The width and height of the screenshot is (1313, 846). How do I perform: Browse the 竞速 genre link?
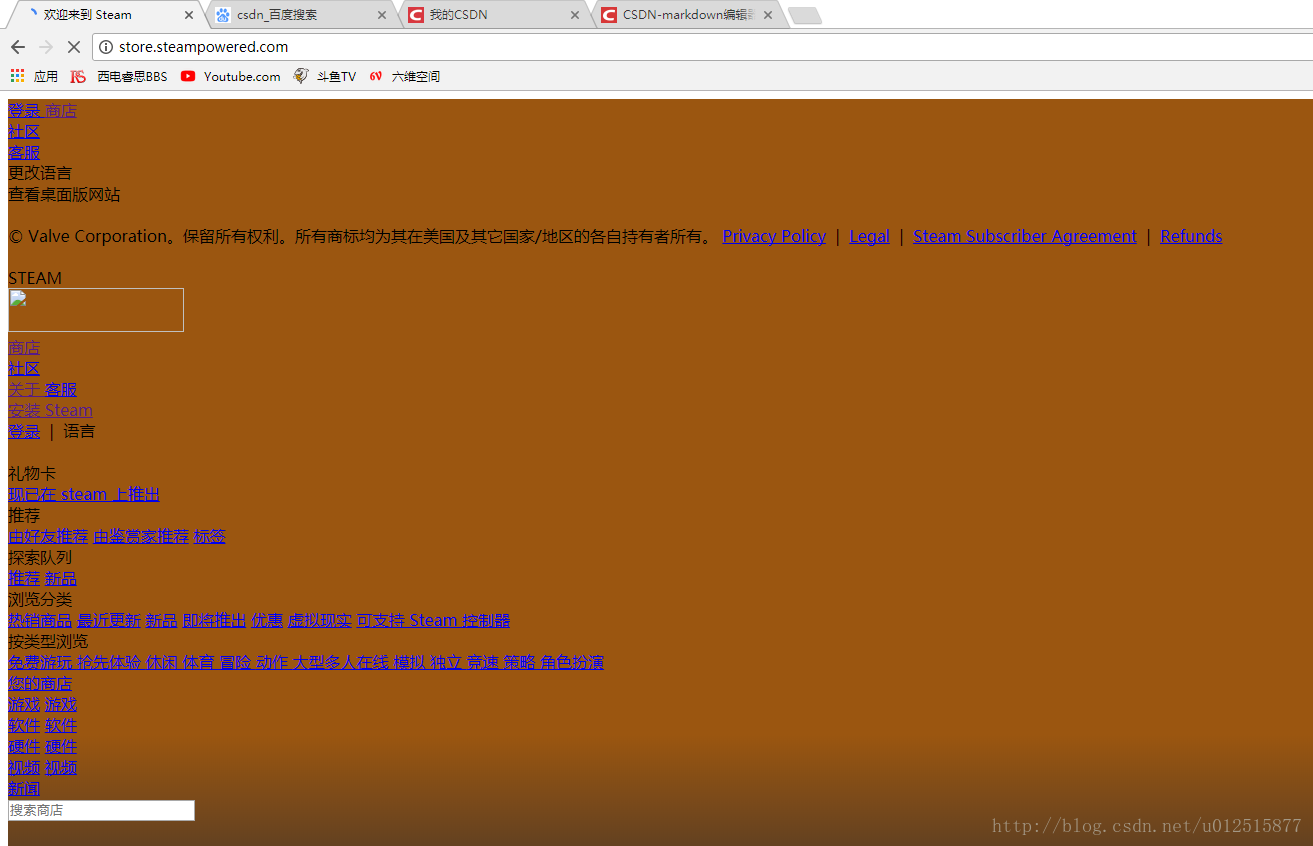(483, 662)
